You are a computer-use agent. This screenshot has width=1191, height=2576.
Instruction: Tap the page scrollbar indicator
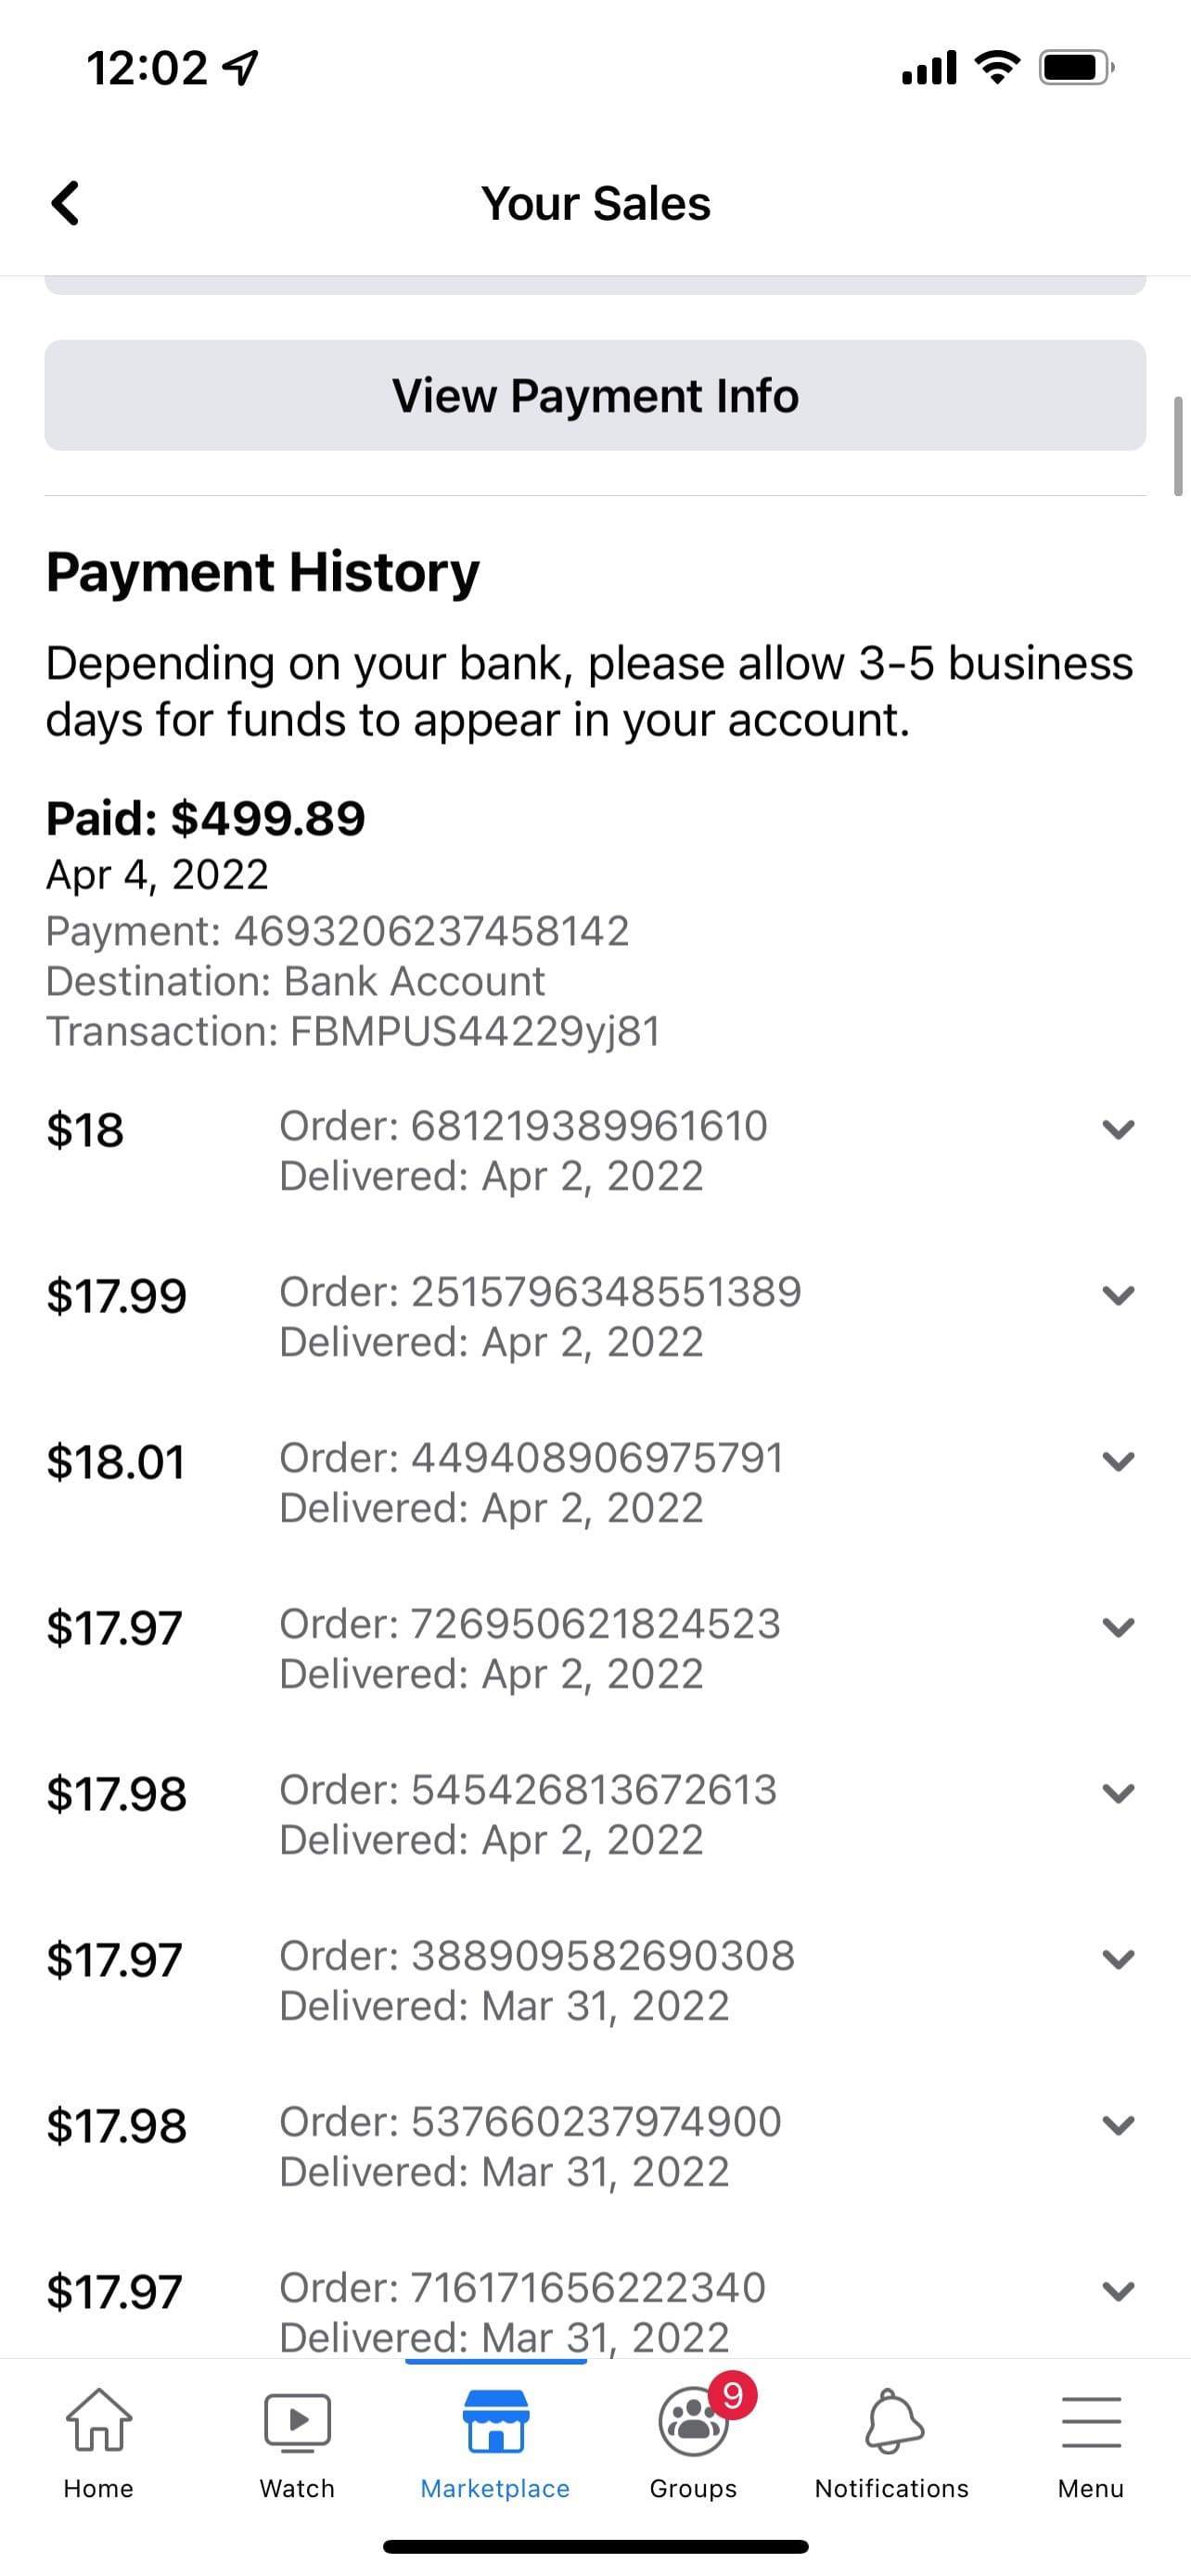click(x=1178, y=446)
